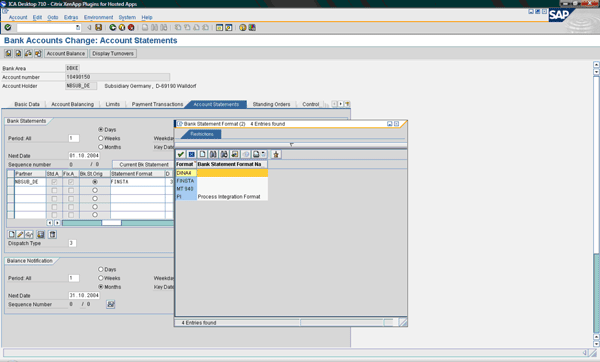
Task: Open the Account menu
Action: pyautogui.click(x=18, y=17)
